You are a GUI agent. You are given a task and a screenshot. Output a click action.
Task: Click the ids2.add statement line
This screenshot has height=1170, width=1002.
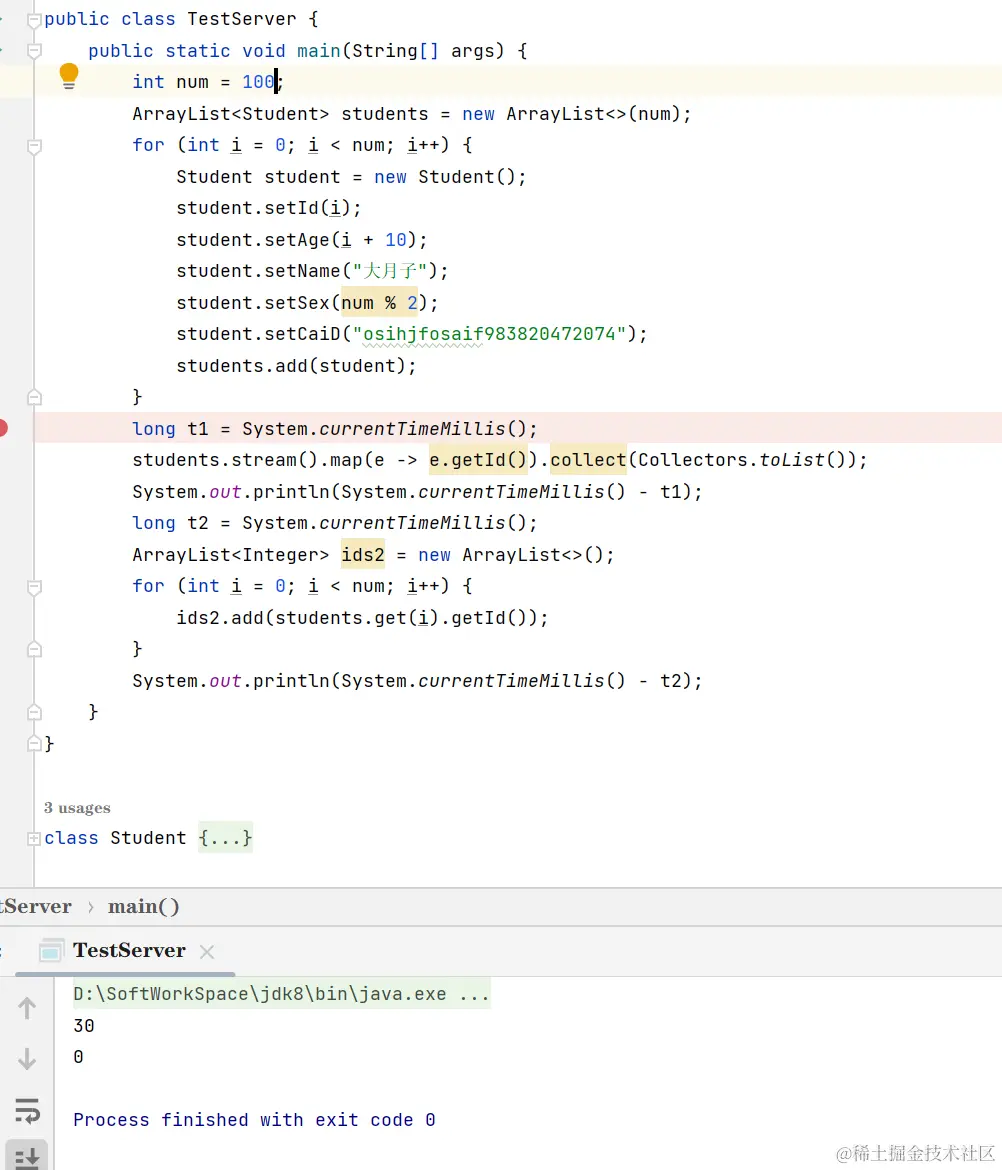tap(362, 618)
